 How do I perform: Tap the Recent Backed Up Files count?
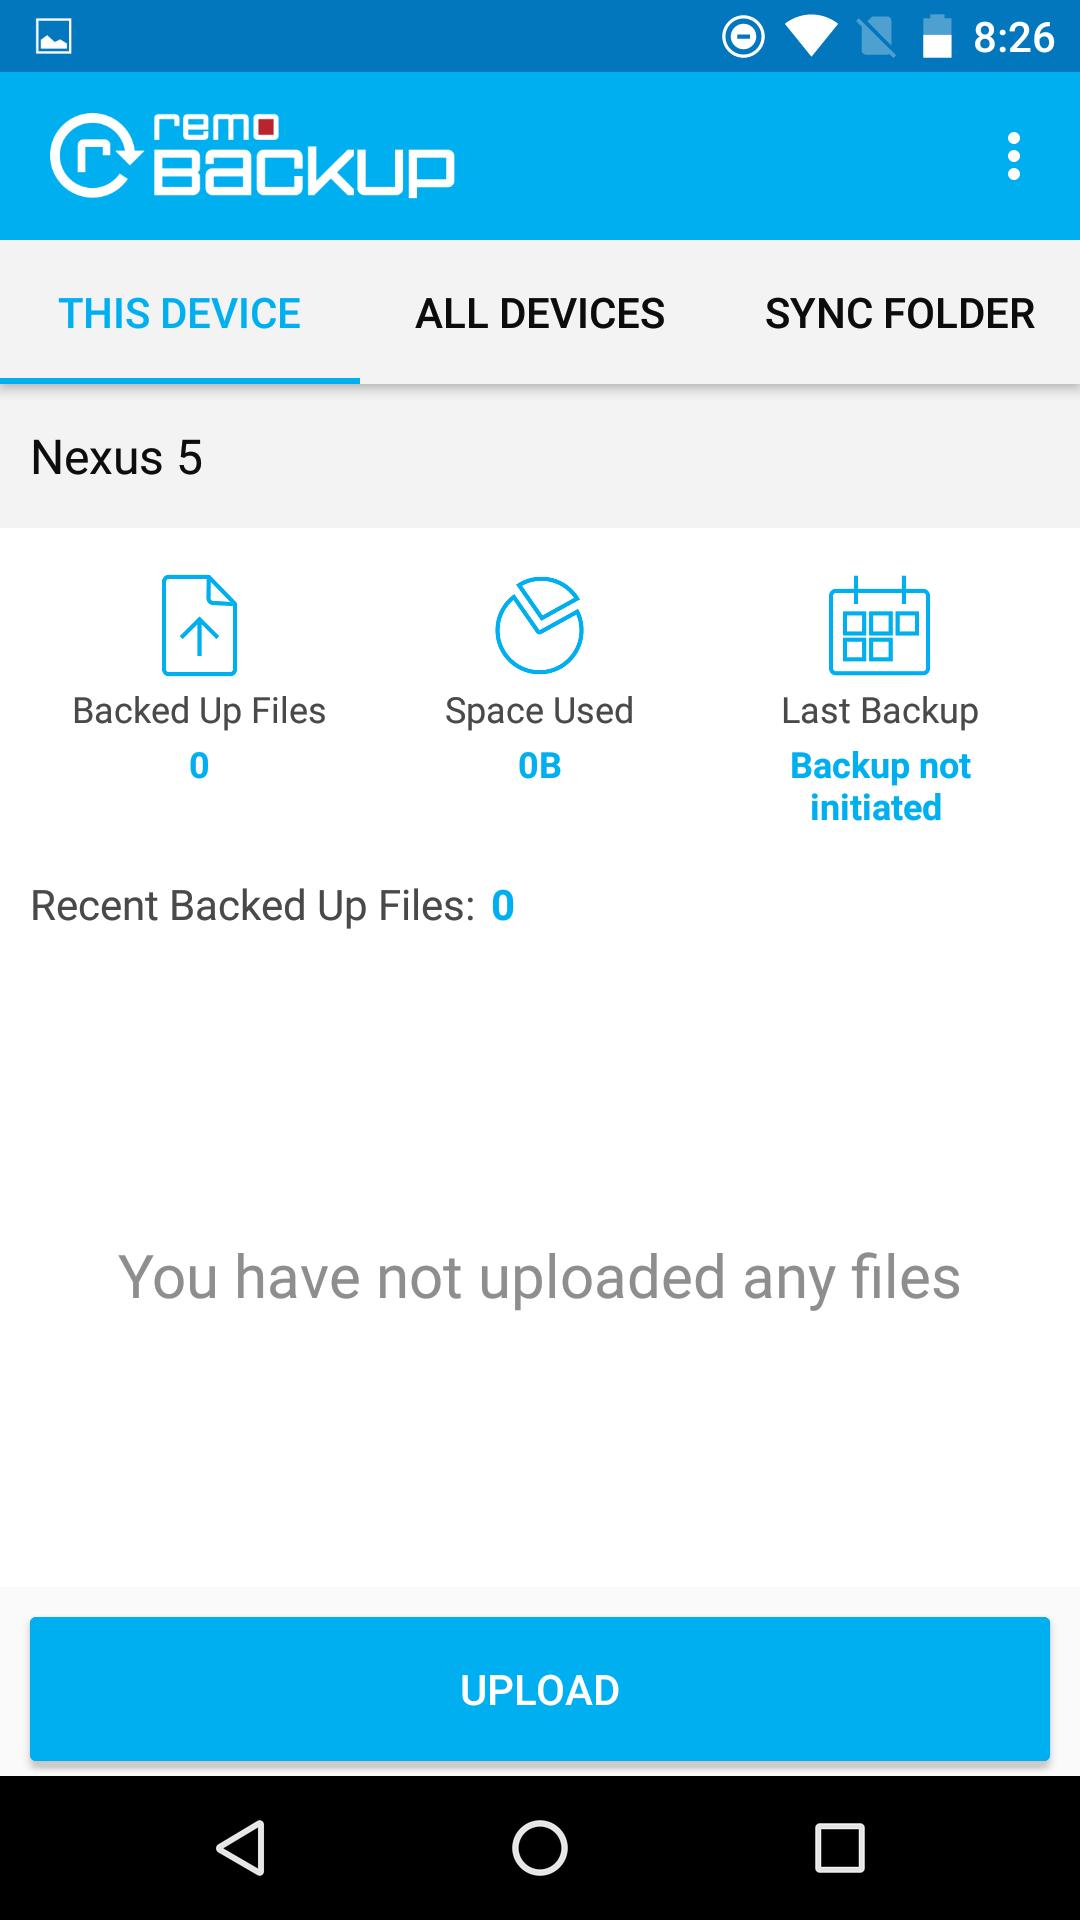pyautogui.click(x=502, y=906)
